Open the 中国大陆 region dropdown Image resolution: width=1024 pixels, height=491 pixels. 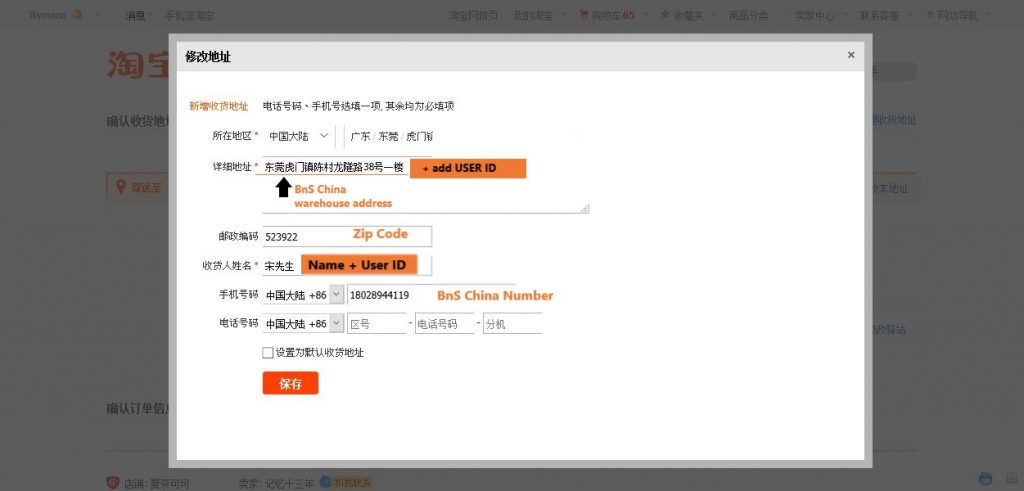(299, 136)
